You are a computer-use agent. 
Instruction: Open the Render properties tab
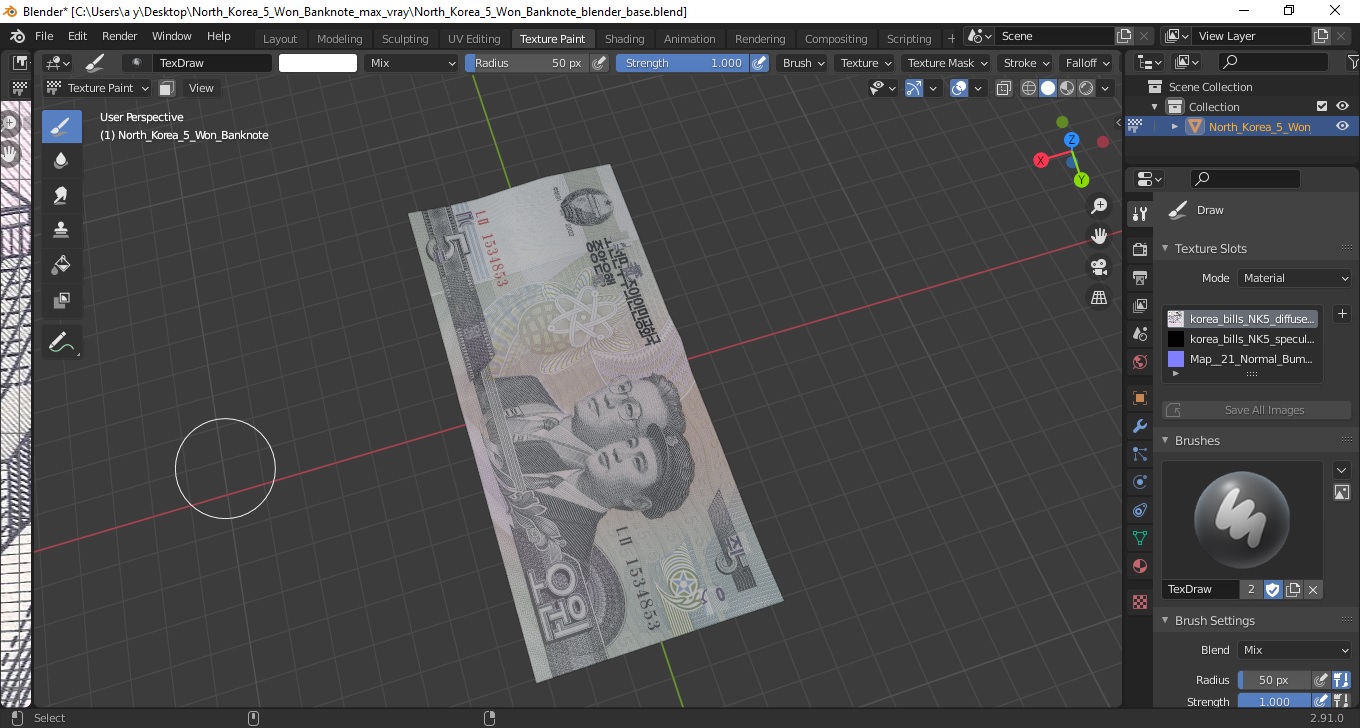click(1139, 249)
